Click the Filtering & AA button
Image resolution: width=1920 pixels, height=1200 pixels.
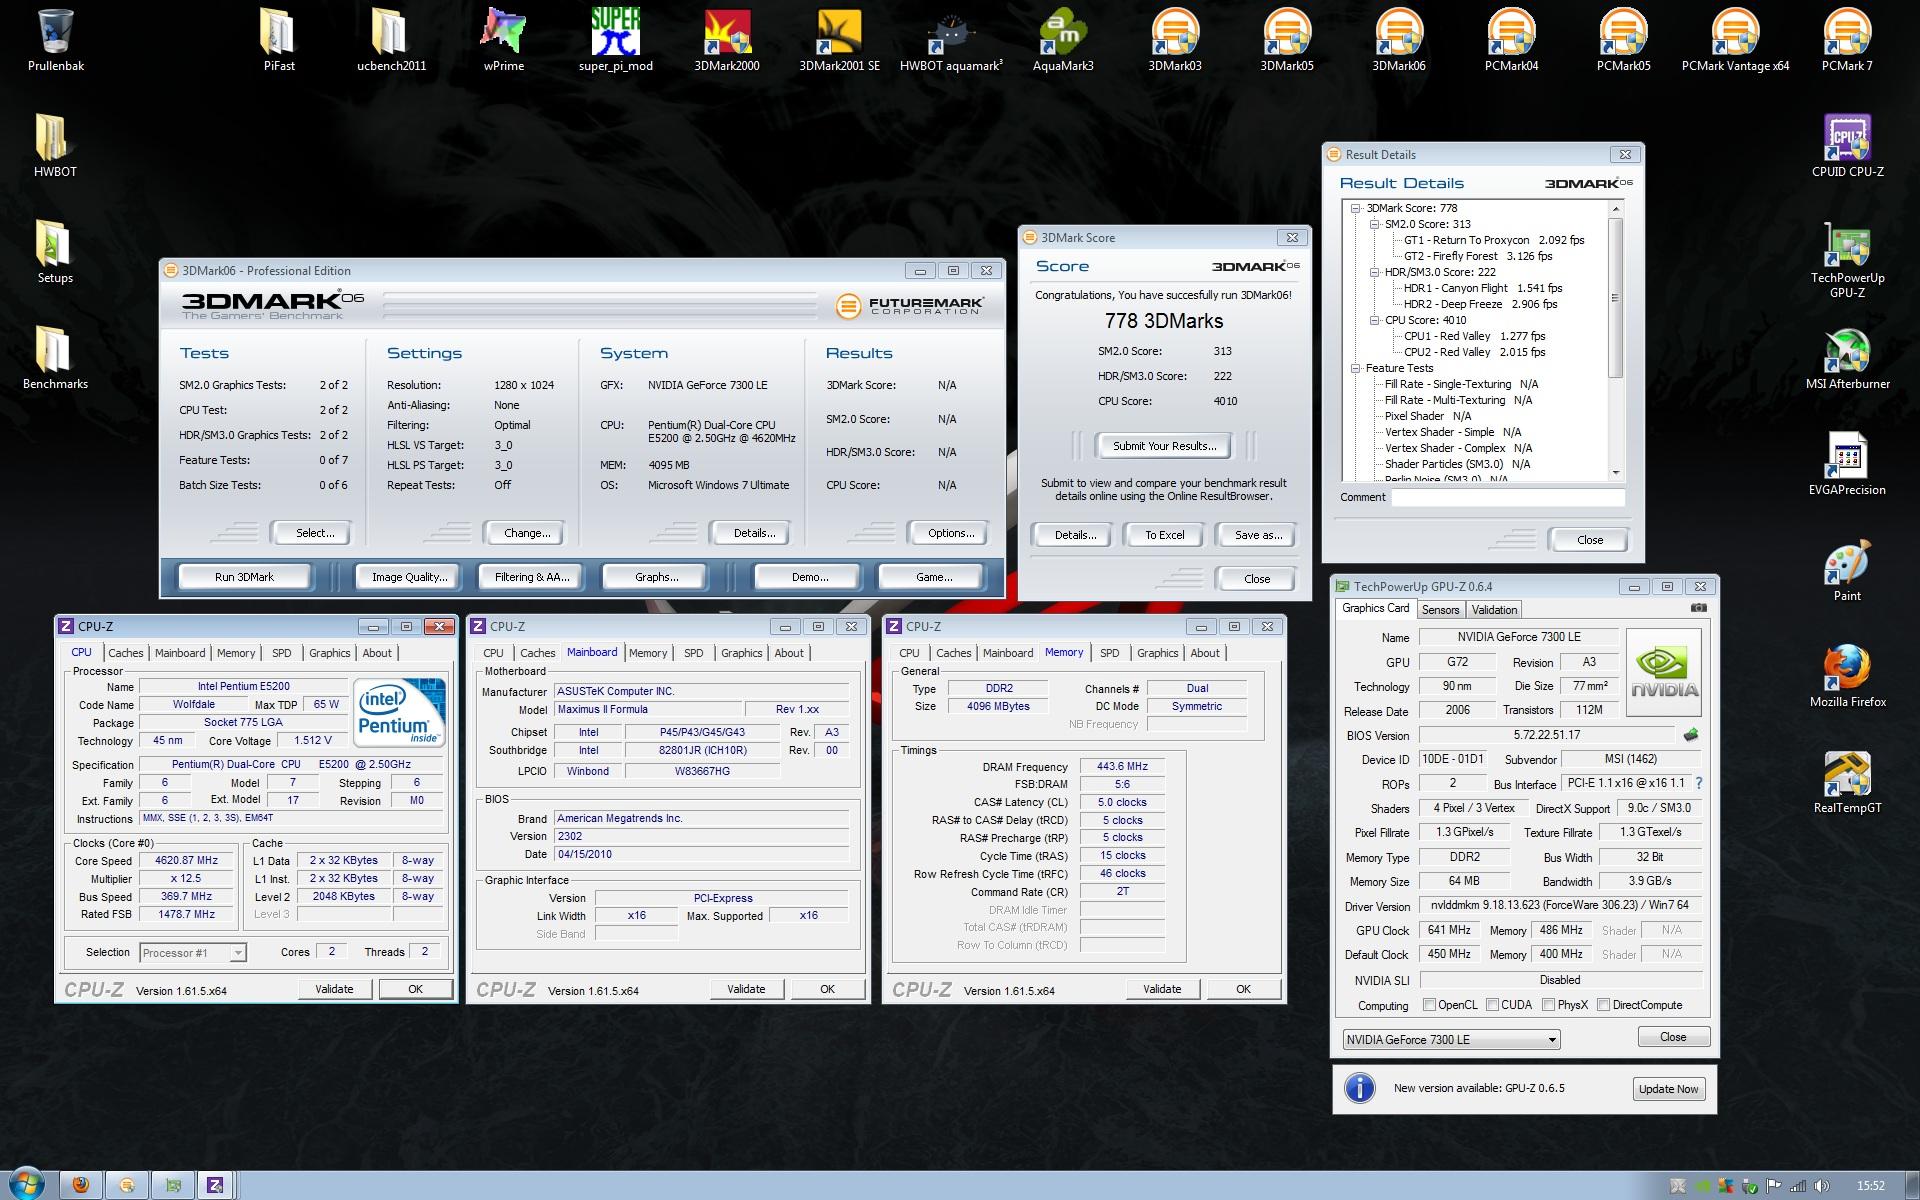coord(531,577)
